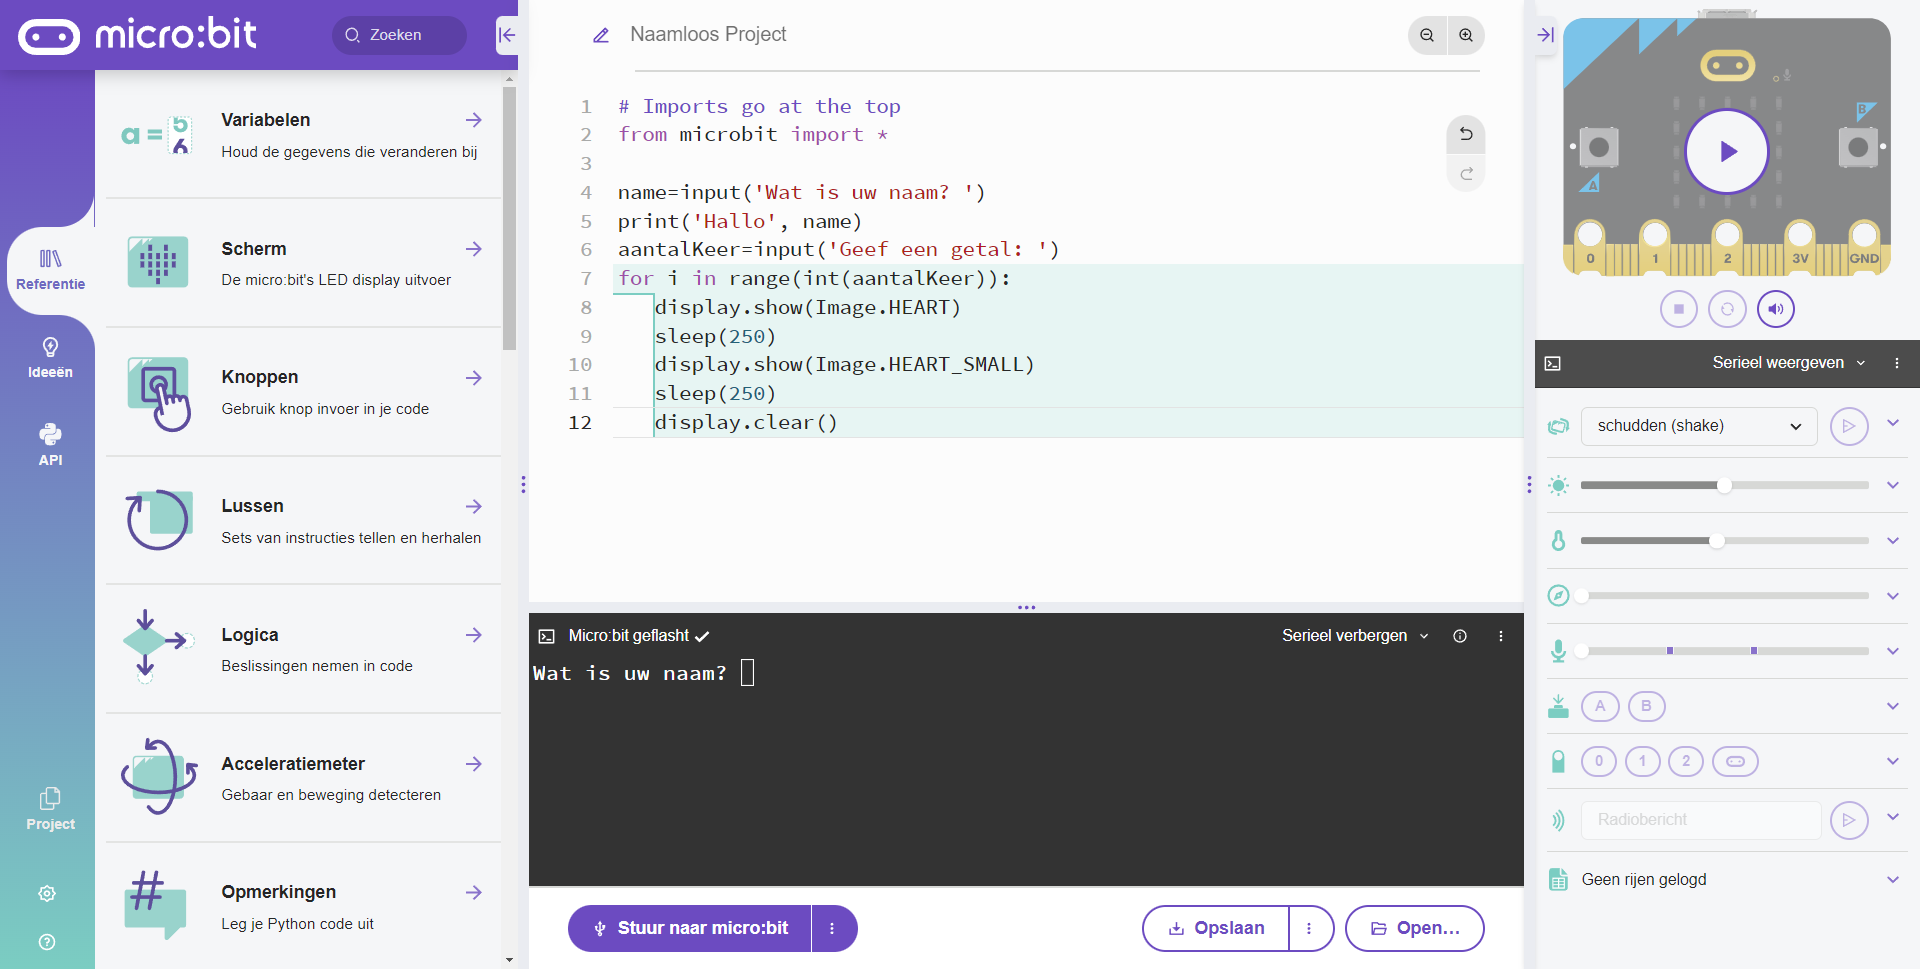Screen dimensions: 1920x969
Task: Click the Open... button
Action: click(x=1414, y=928)
